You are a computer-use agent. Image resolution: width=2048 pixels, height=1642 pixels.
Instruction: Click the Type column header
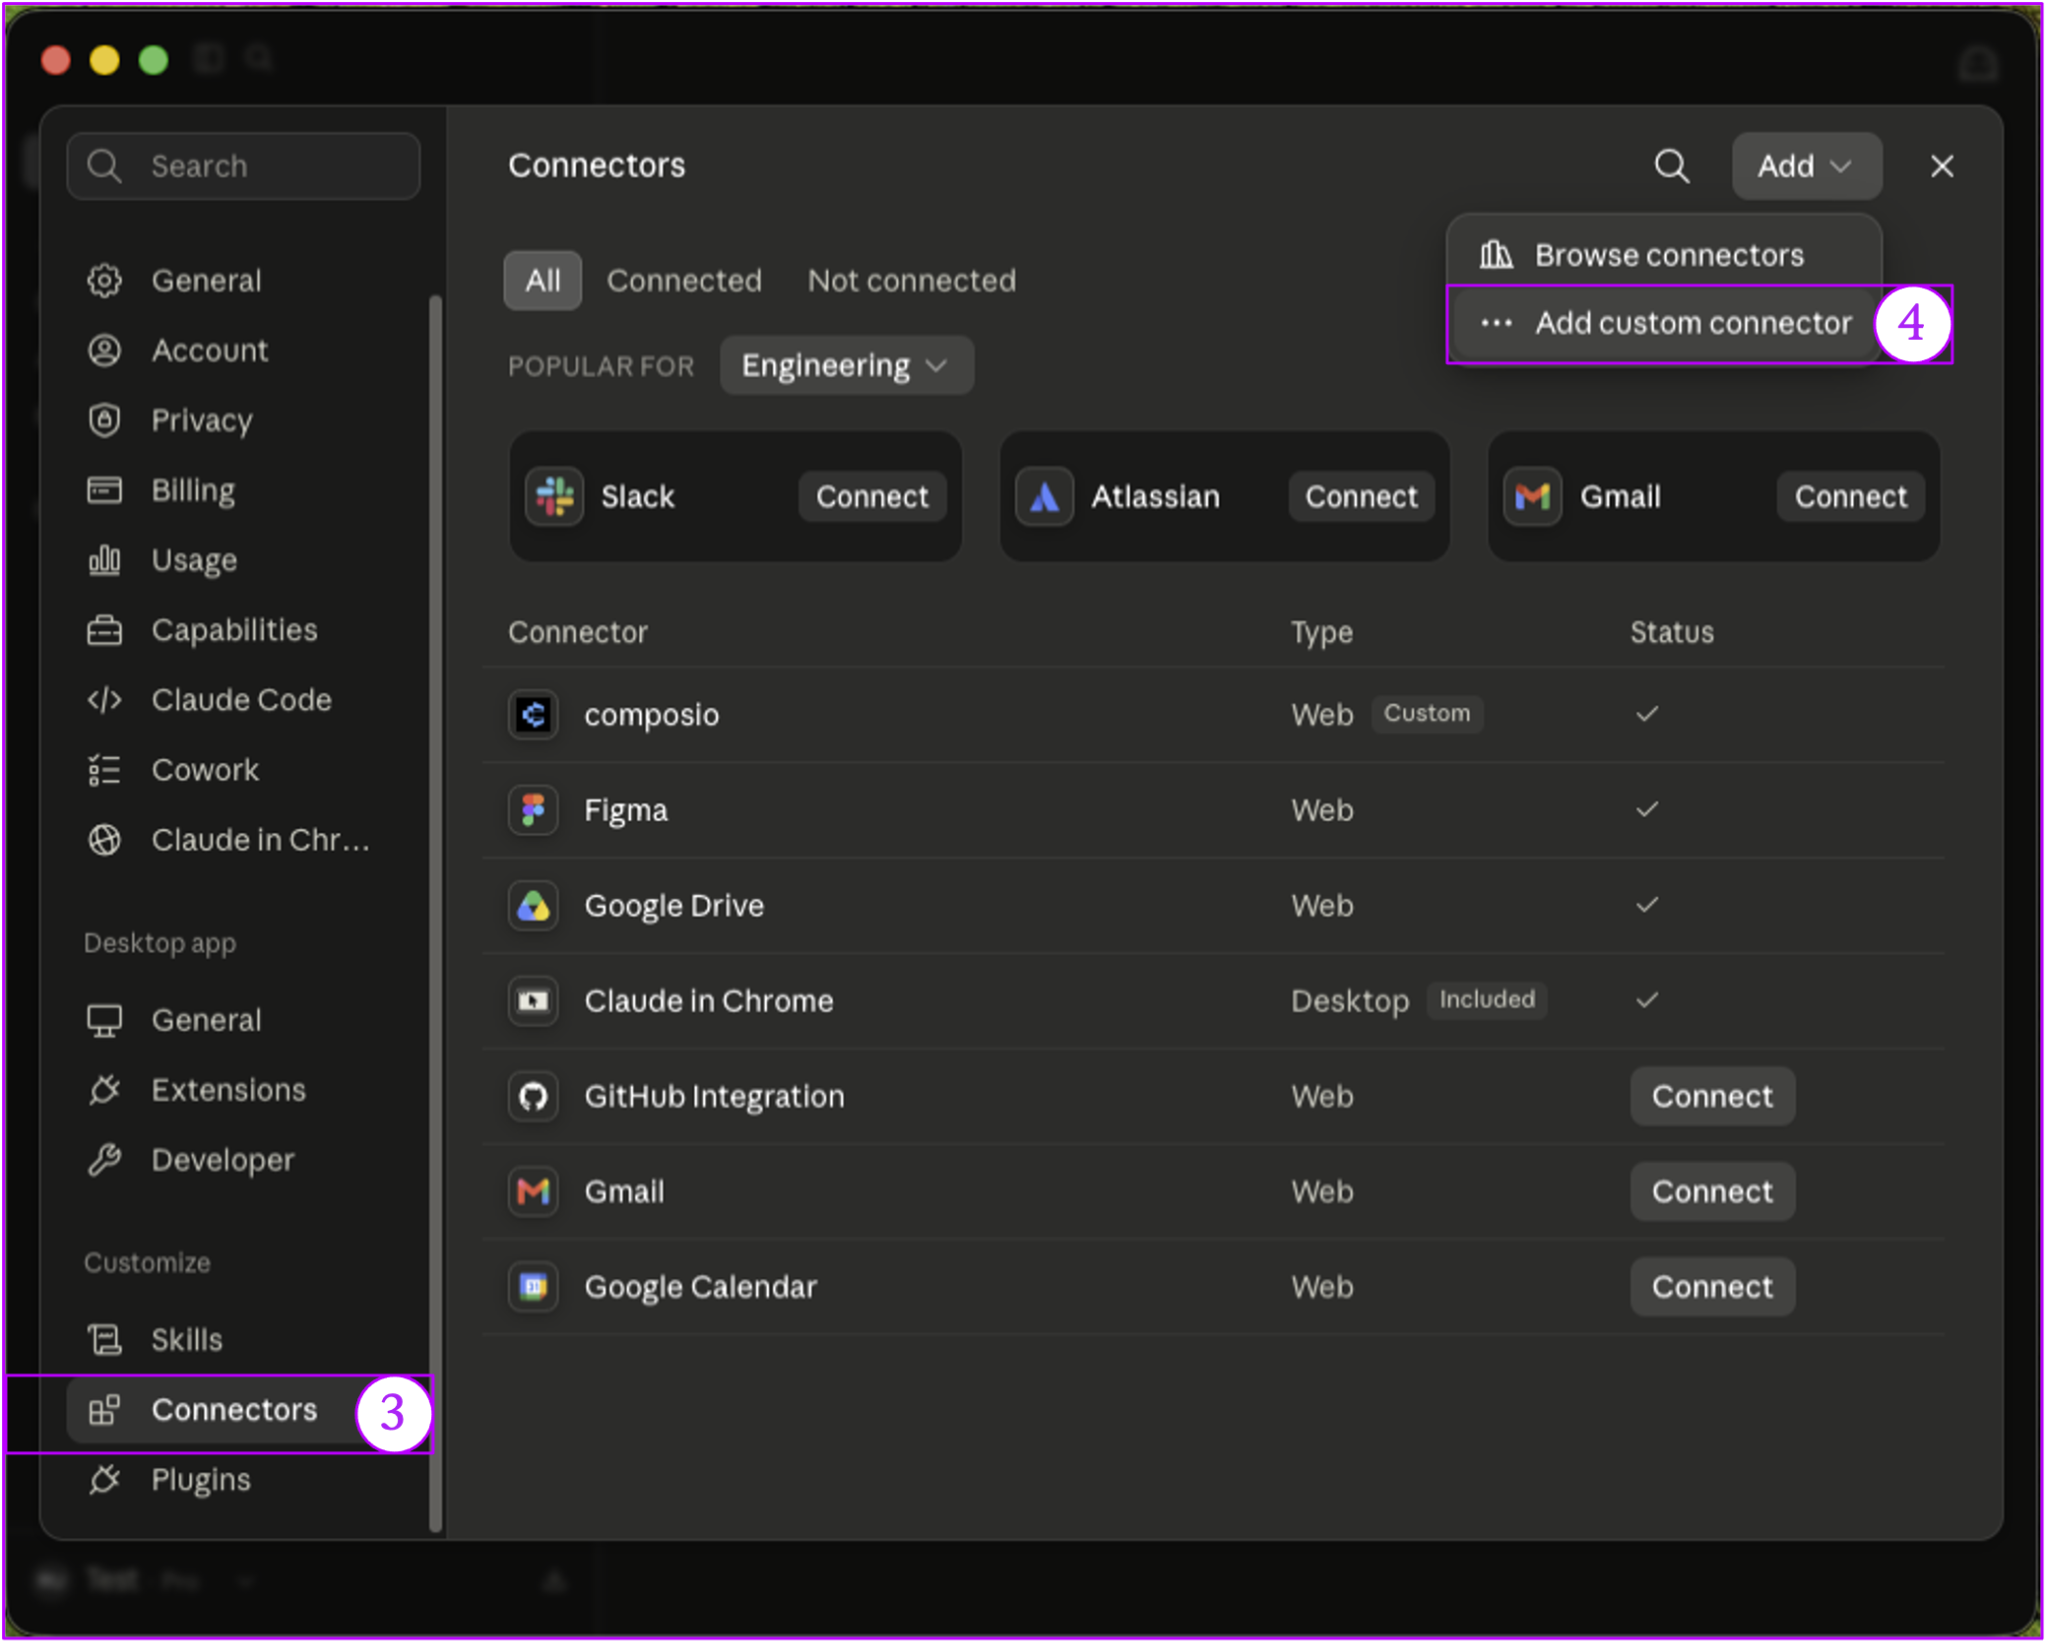(1321, 632)
